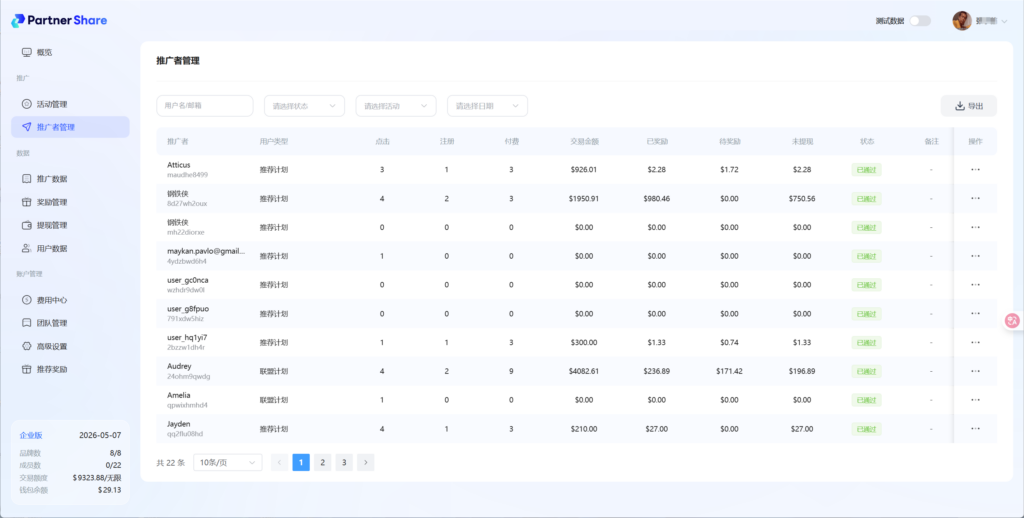1024x518 pixels.
Task: Open 用户数据 in the sidebar
Action: click(52, 248)
